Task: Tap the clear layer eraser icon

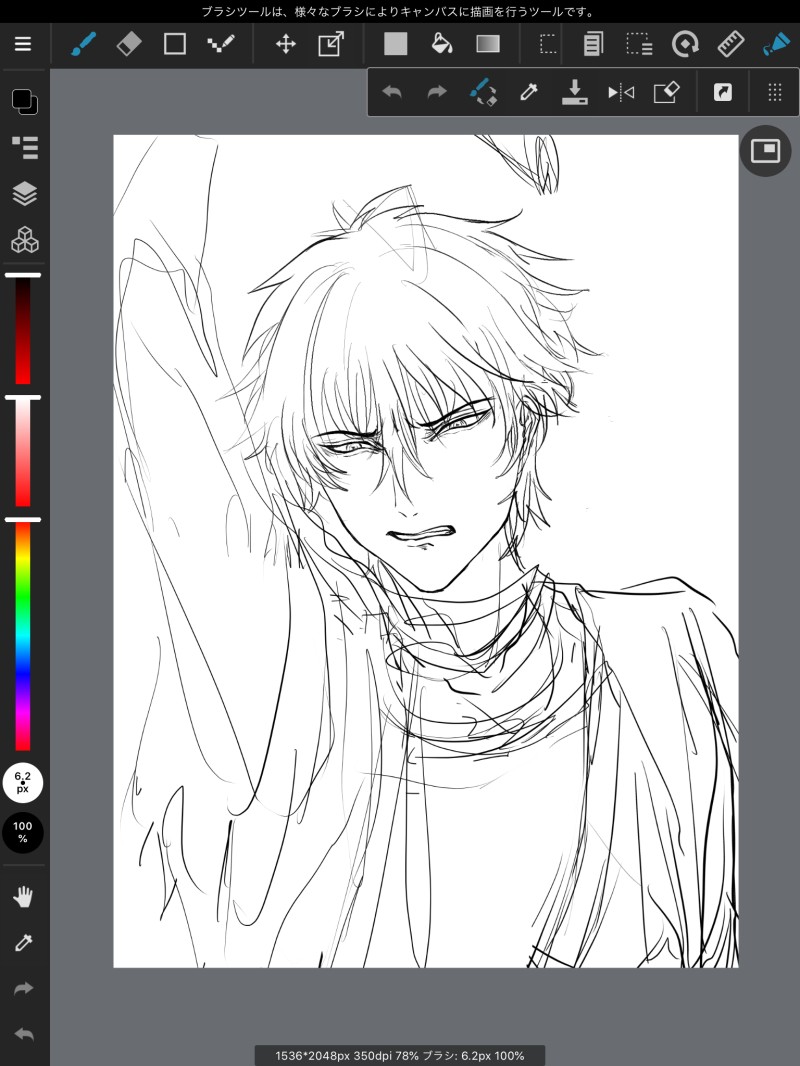Action: point(666,92)
